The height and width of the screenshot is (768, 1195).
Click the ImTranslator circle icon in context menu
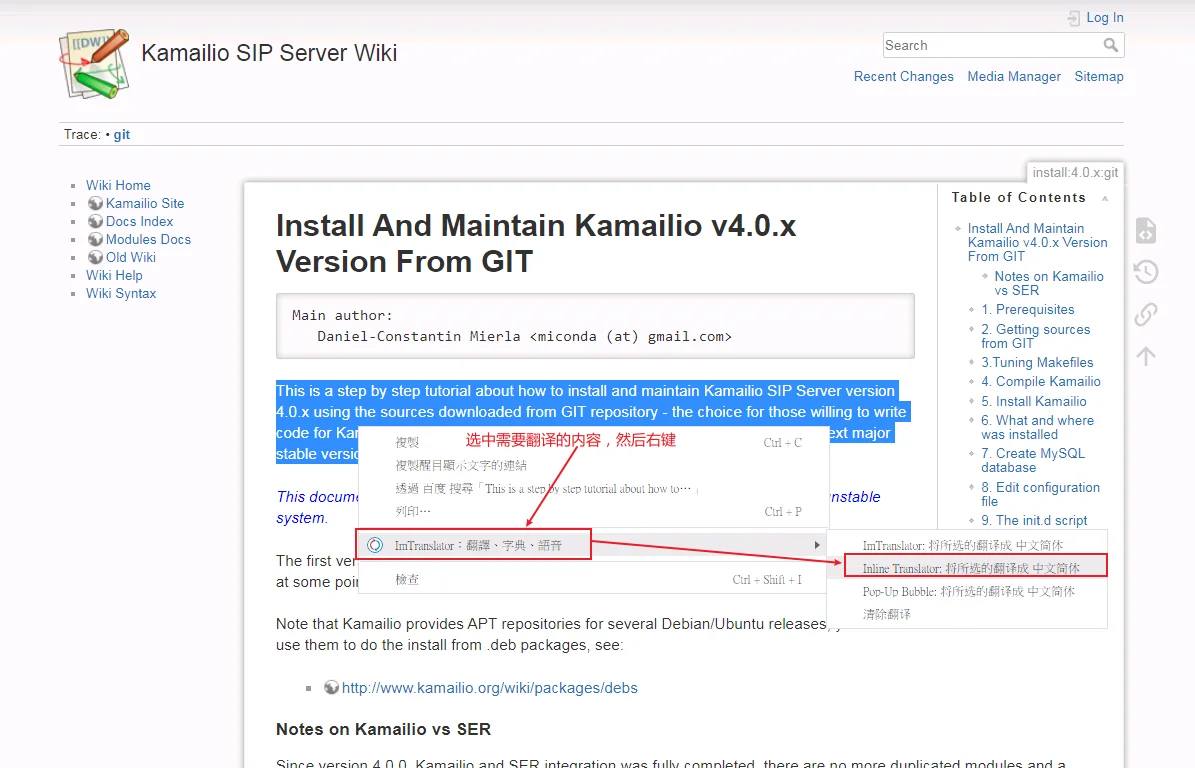(x=375, y=545)
